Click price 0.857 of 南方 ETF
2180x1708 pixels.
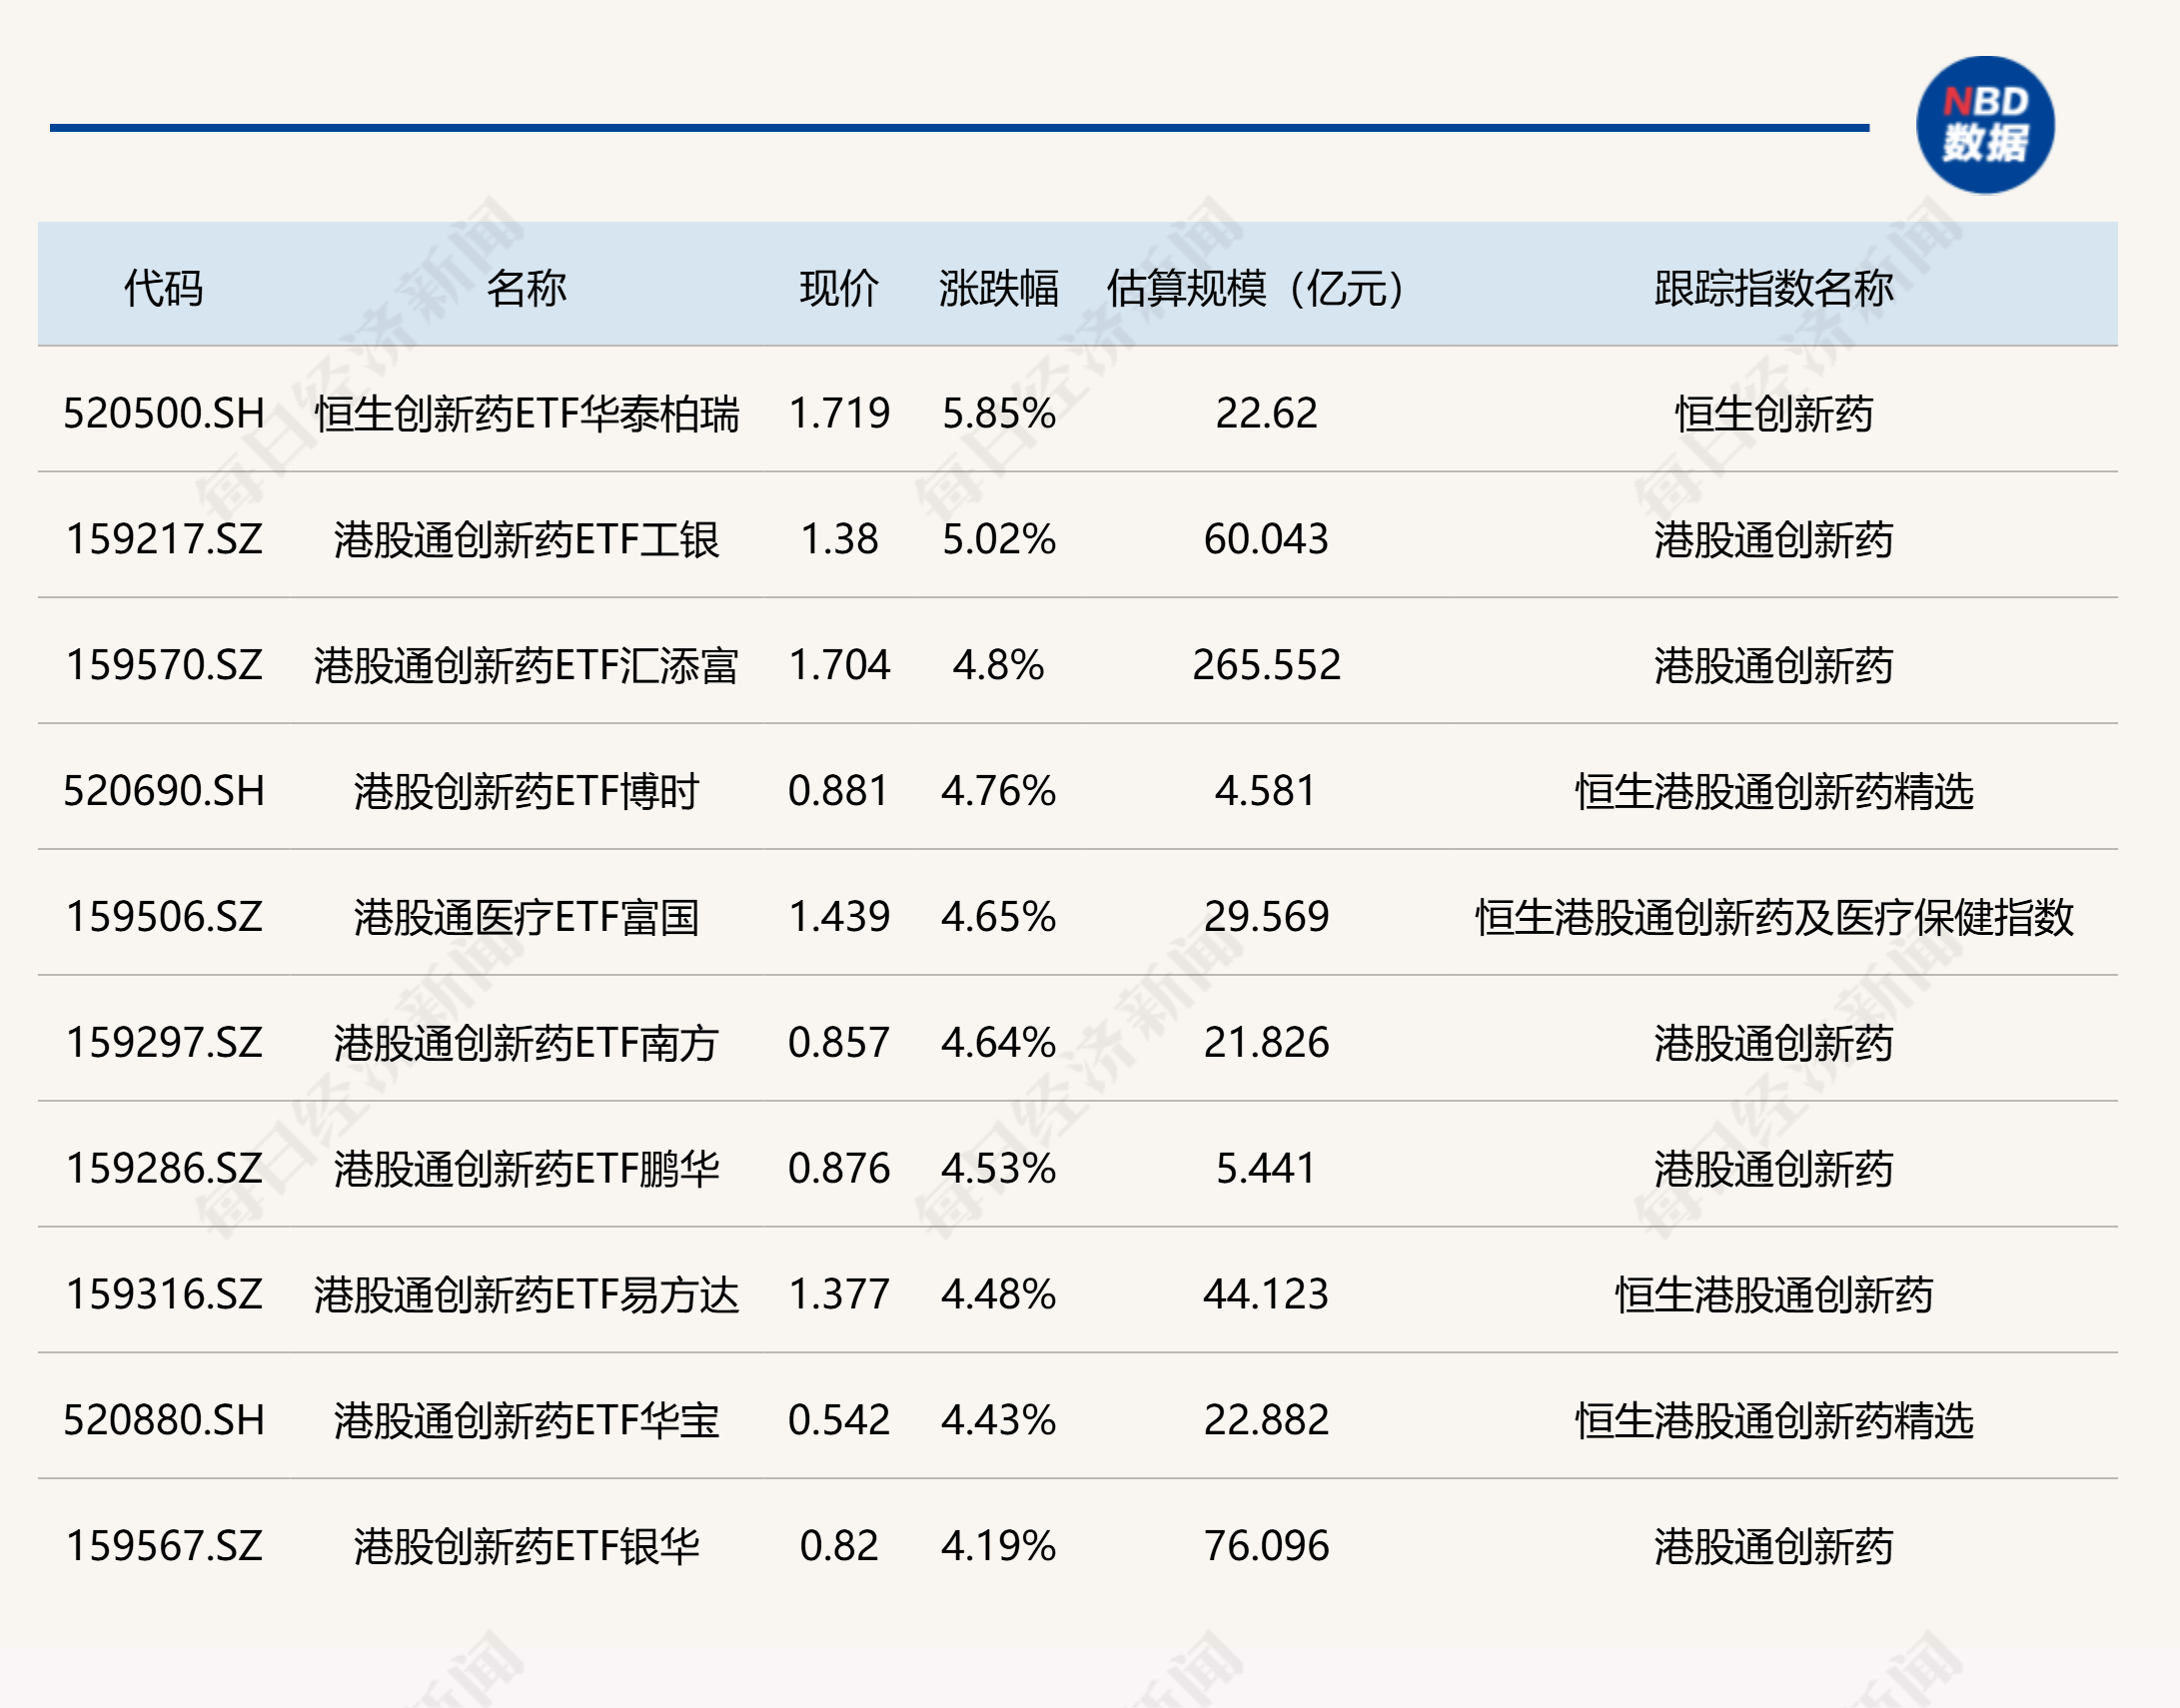coord(838,1045)
